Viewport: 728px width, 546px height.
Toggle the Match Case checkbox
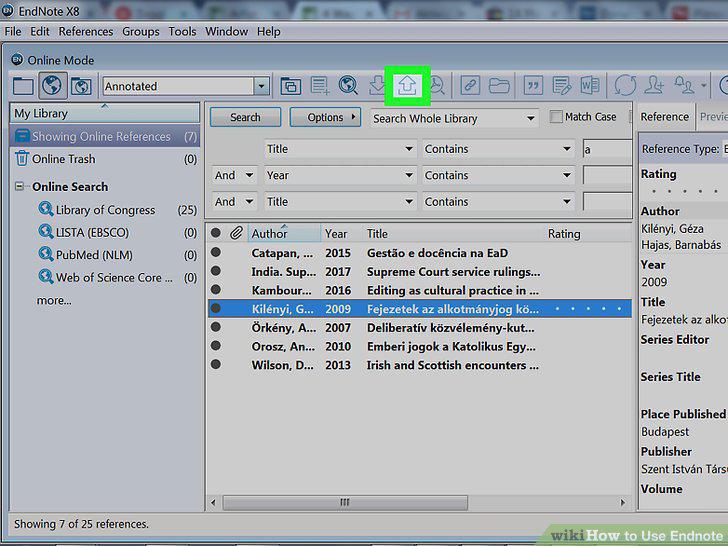pyautogui.click(x=556, y=117)
